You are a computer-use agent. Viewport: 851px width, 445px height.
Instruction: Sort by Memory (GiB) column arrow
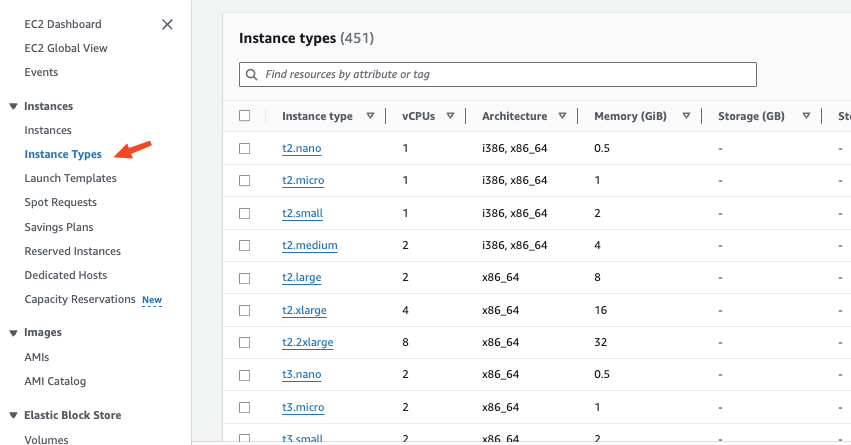point(686,116)
